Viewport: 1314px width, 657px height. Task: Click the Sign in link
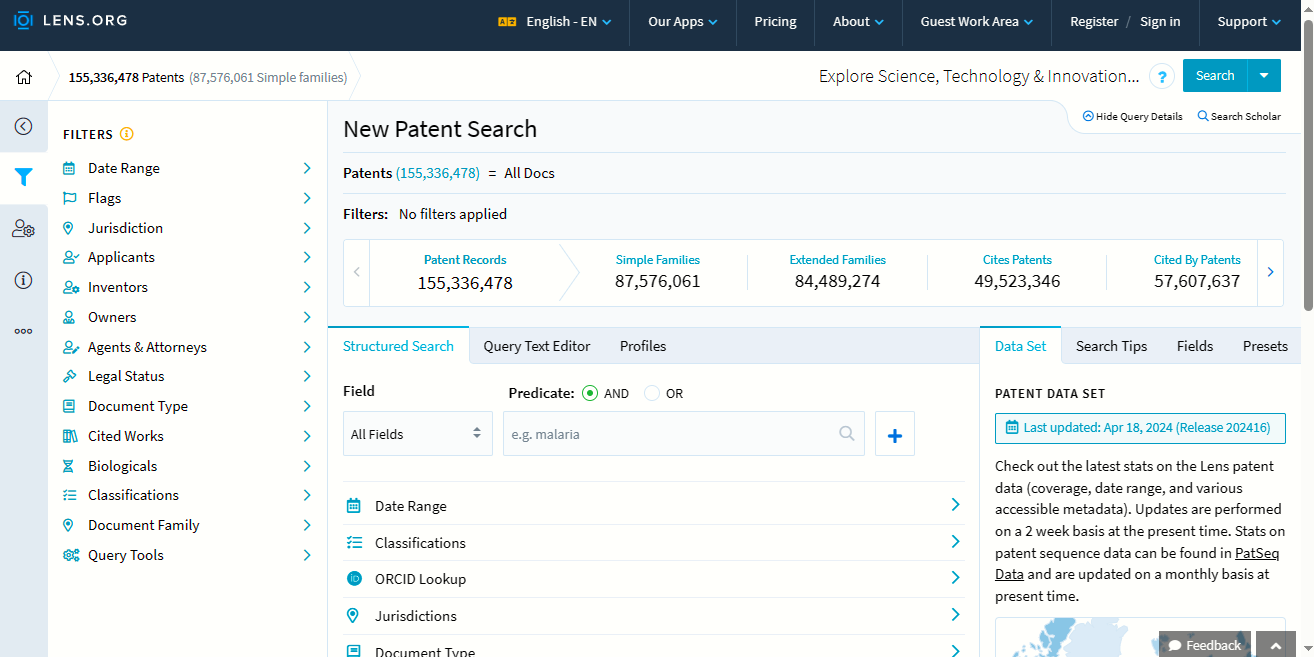[1160, 22]
